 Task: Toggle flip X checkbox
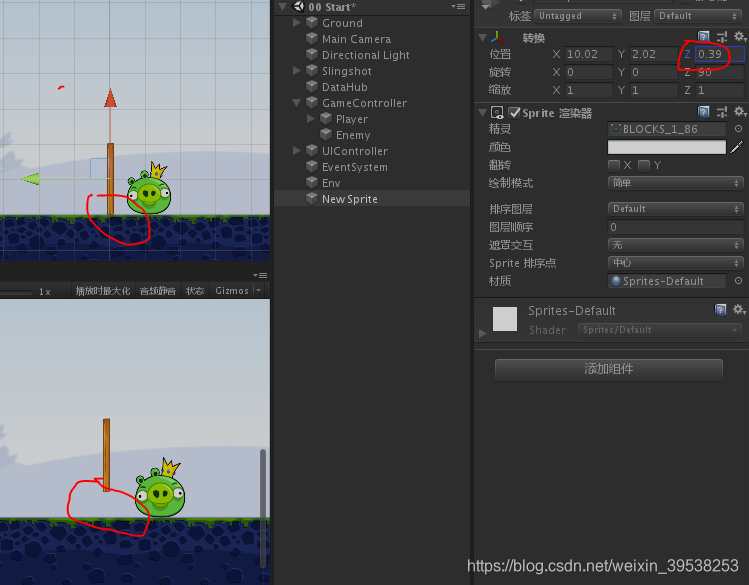[614, 165]
